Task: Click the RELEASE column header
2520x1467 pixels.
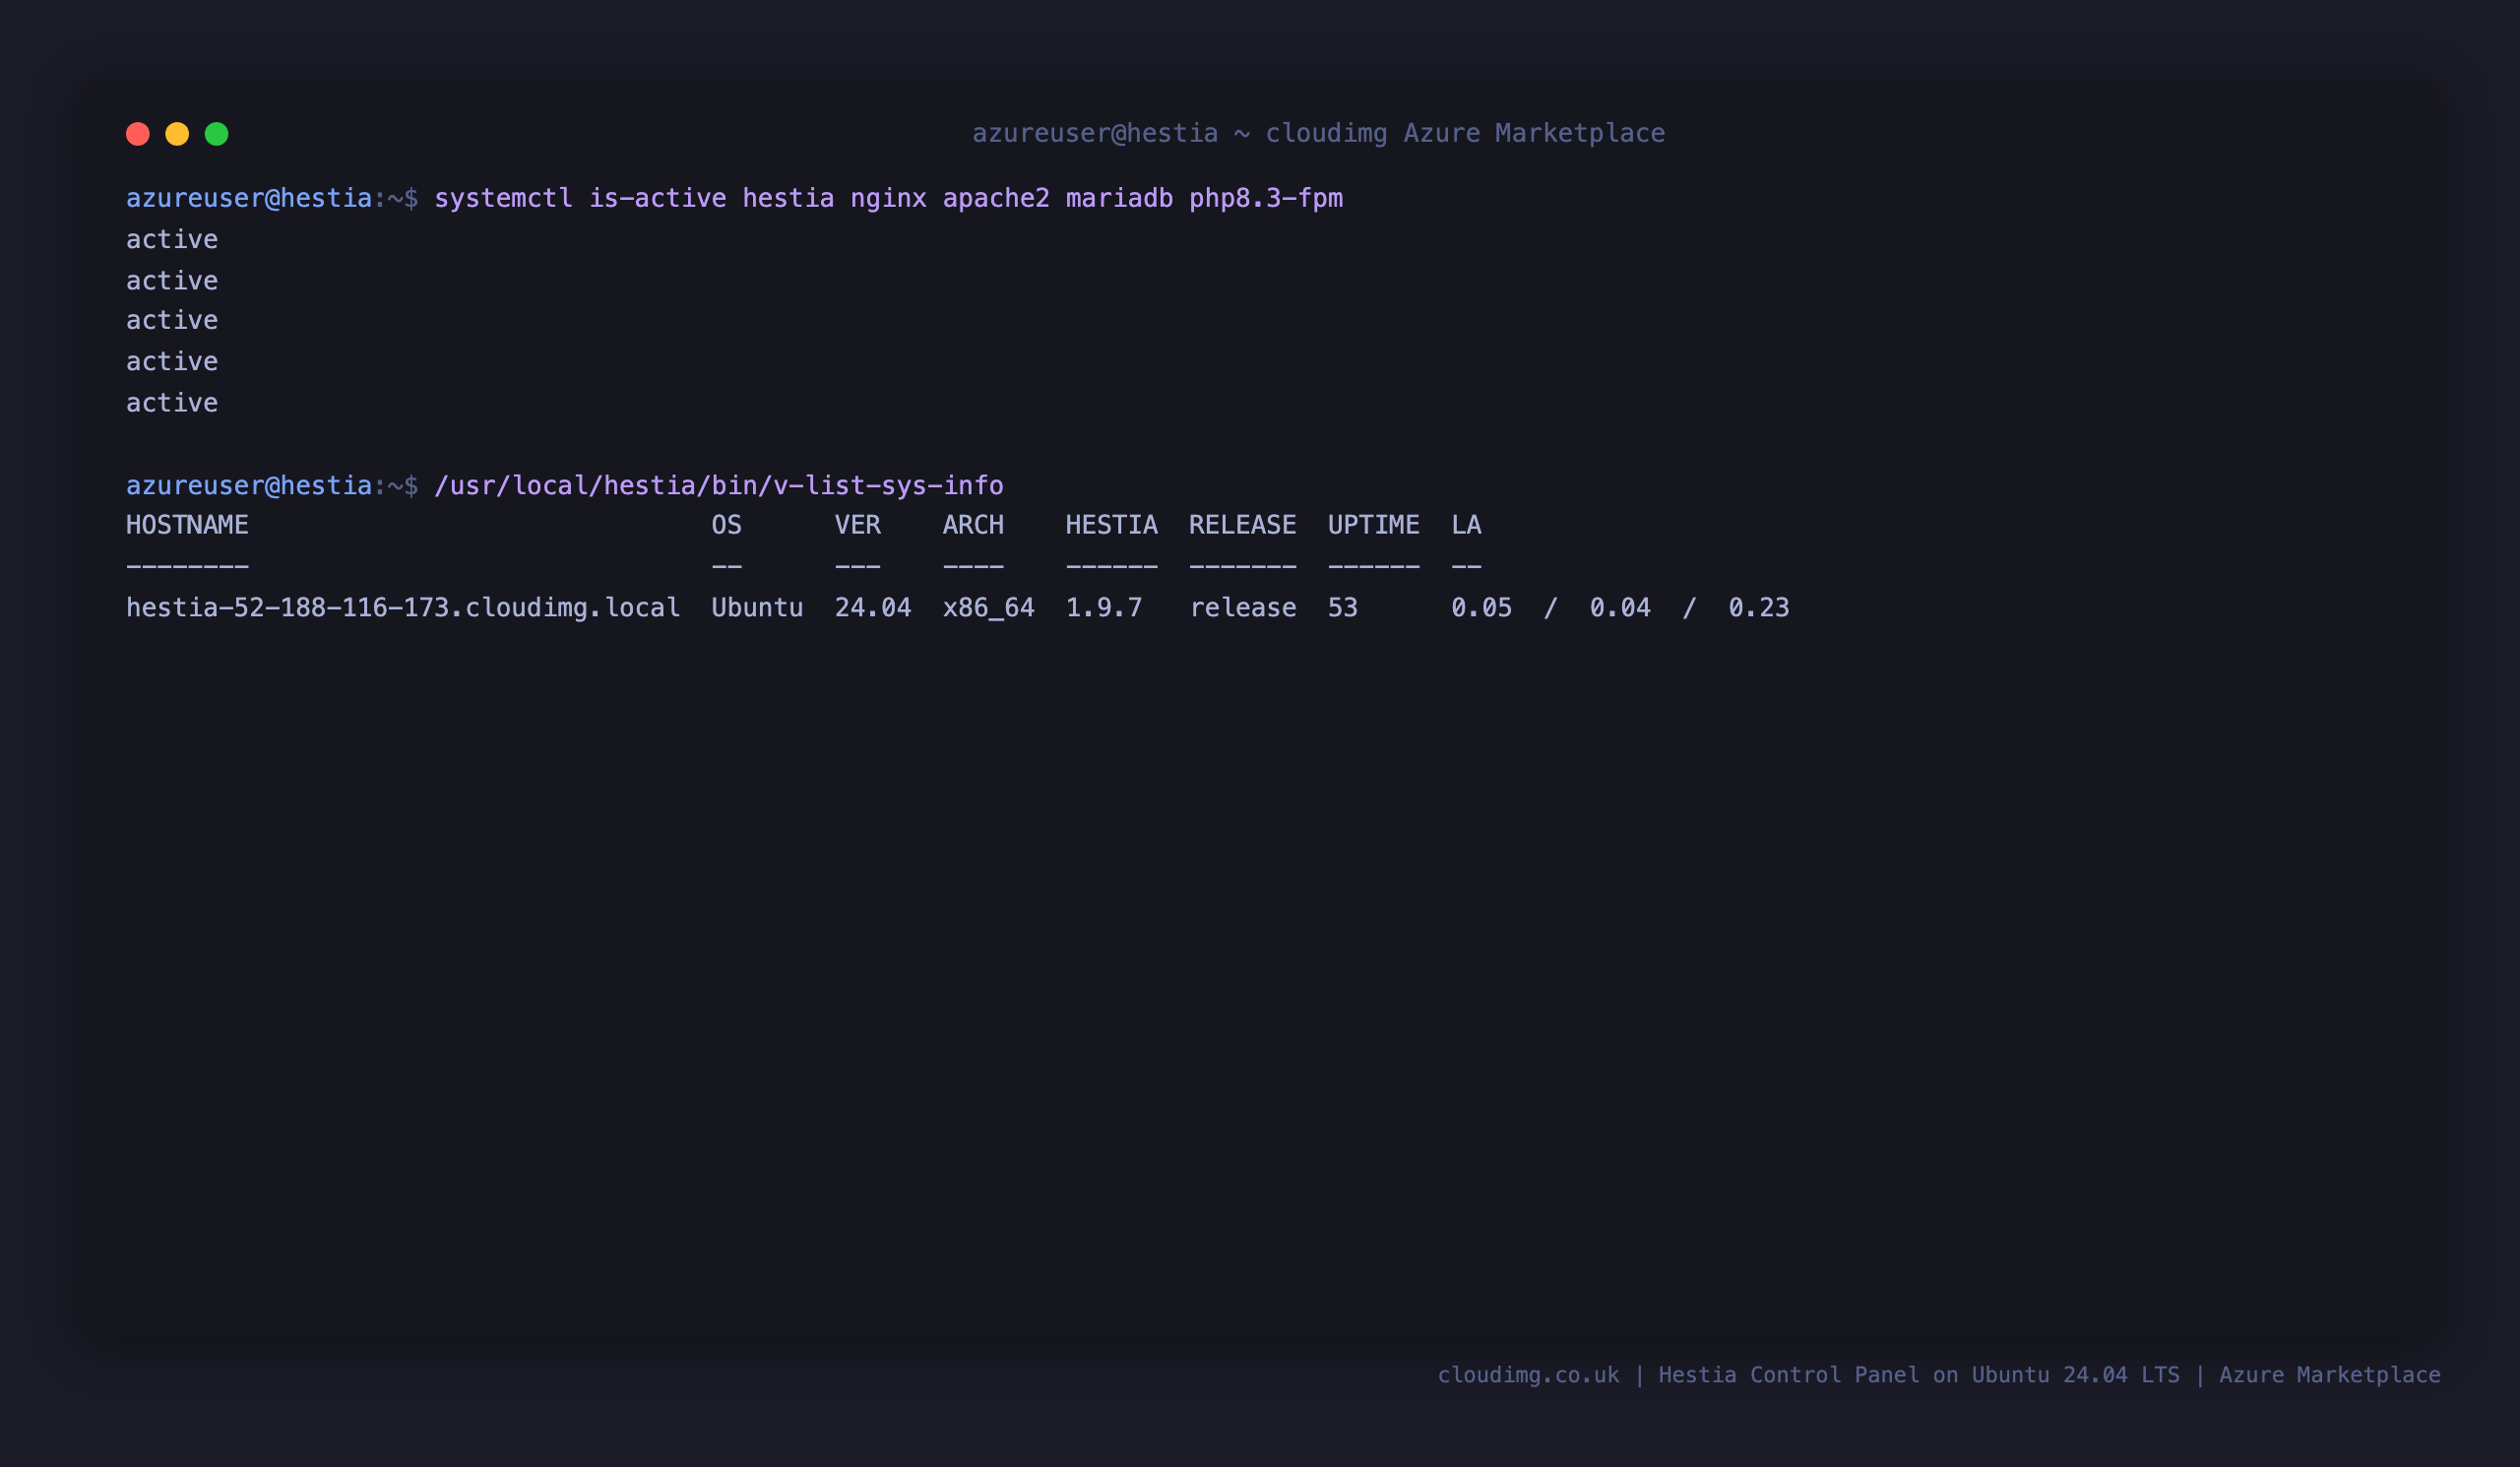Action: click(1243, 525)
